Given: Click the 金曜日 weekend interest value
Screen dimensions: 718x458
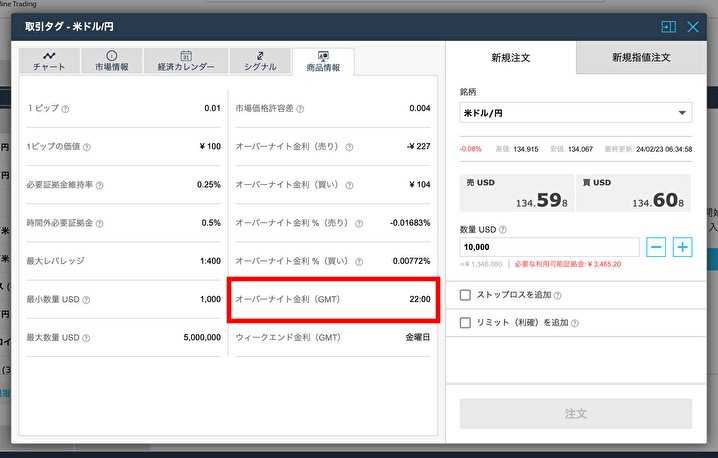Looking at the screenshot, I should coord(418,338).
